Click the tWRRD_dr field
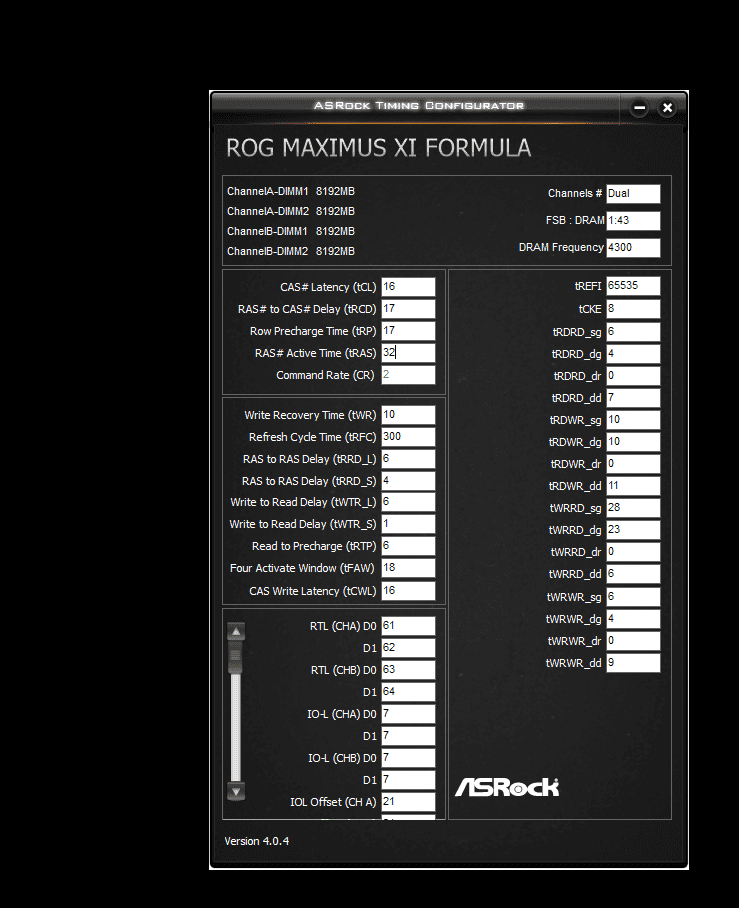The image size is (739, 908). pos(633,552)
